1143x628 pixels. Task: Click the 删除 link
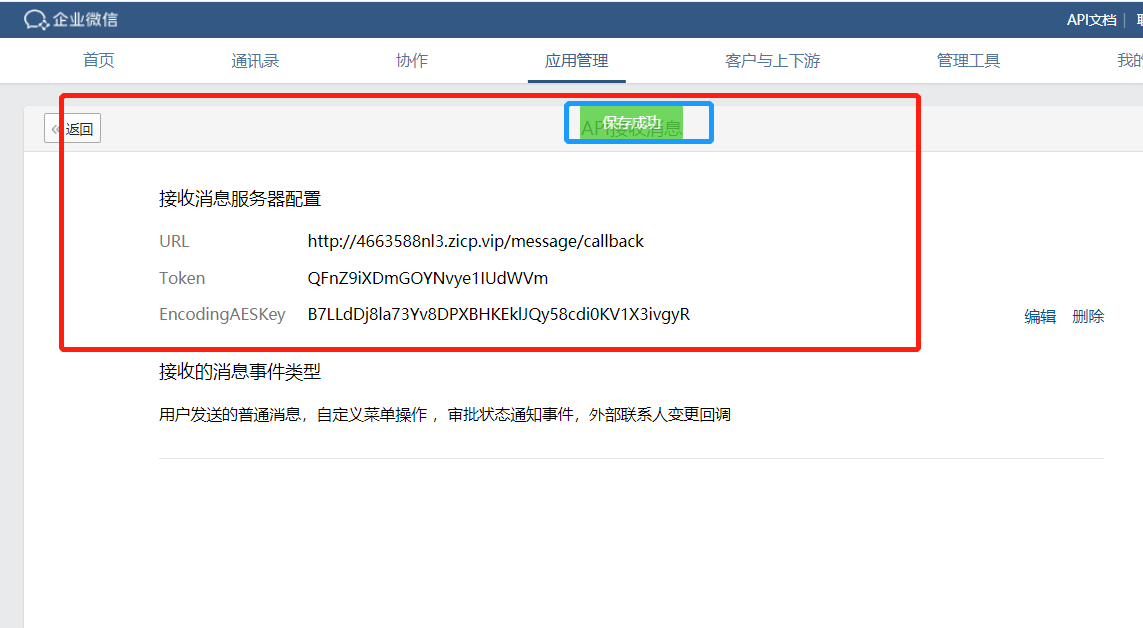click(1088, 316)
